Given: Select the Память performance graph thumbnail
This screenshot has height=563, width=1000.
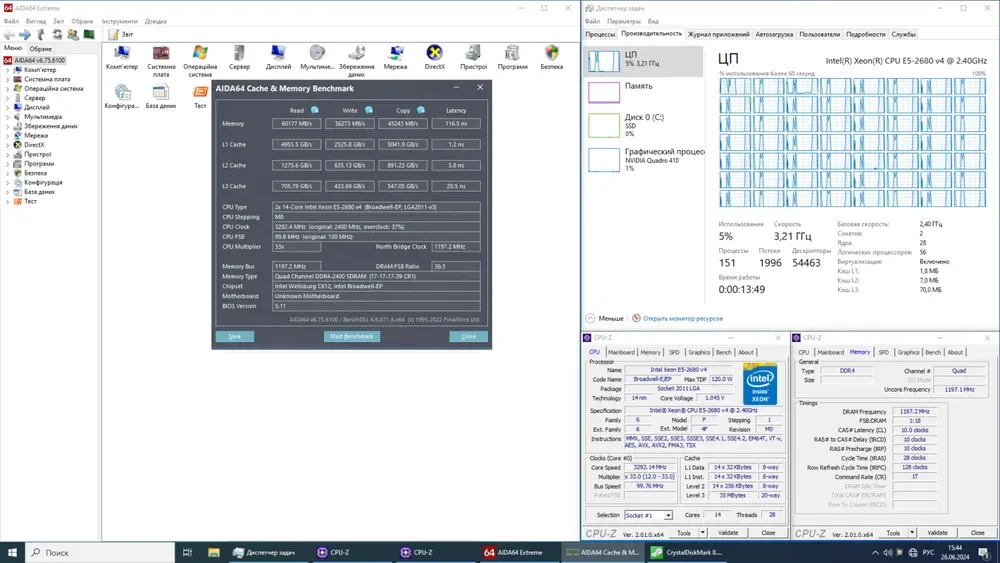Looking at the screenshot, I should [x=605, y=93].
